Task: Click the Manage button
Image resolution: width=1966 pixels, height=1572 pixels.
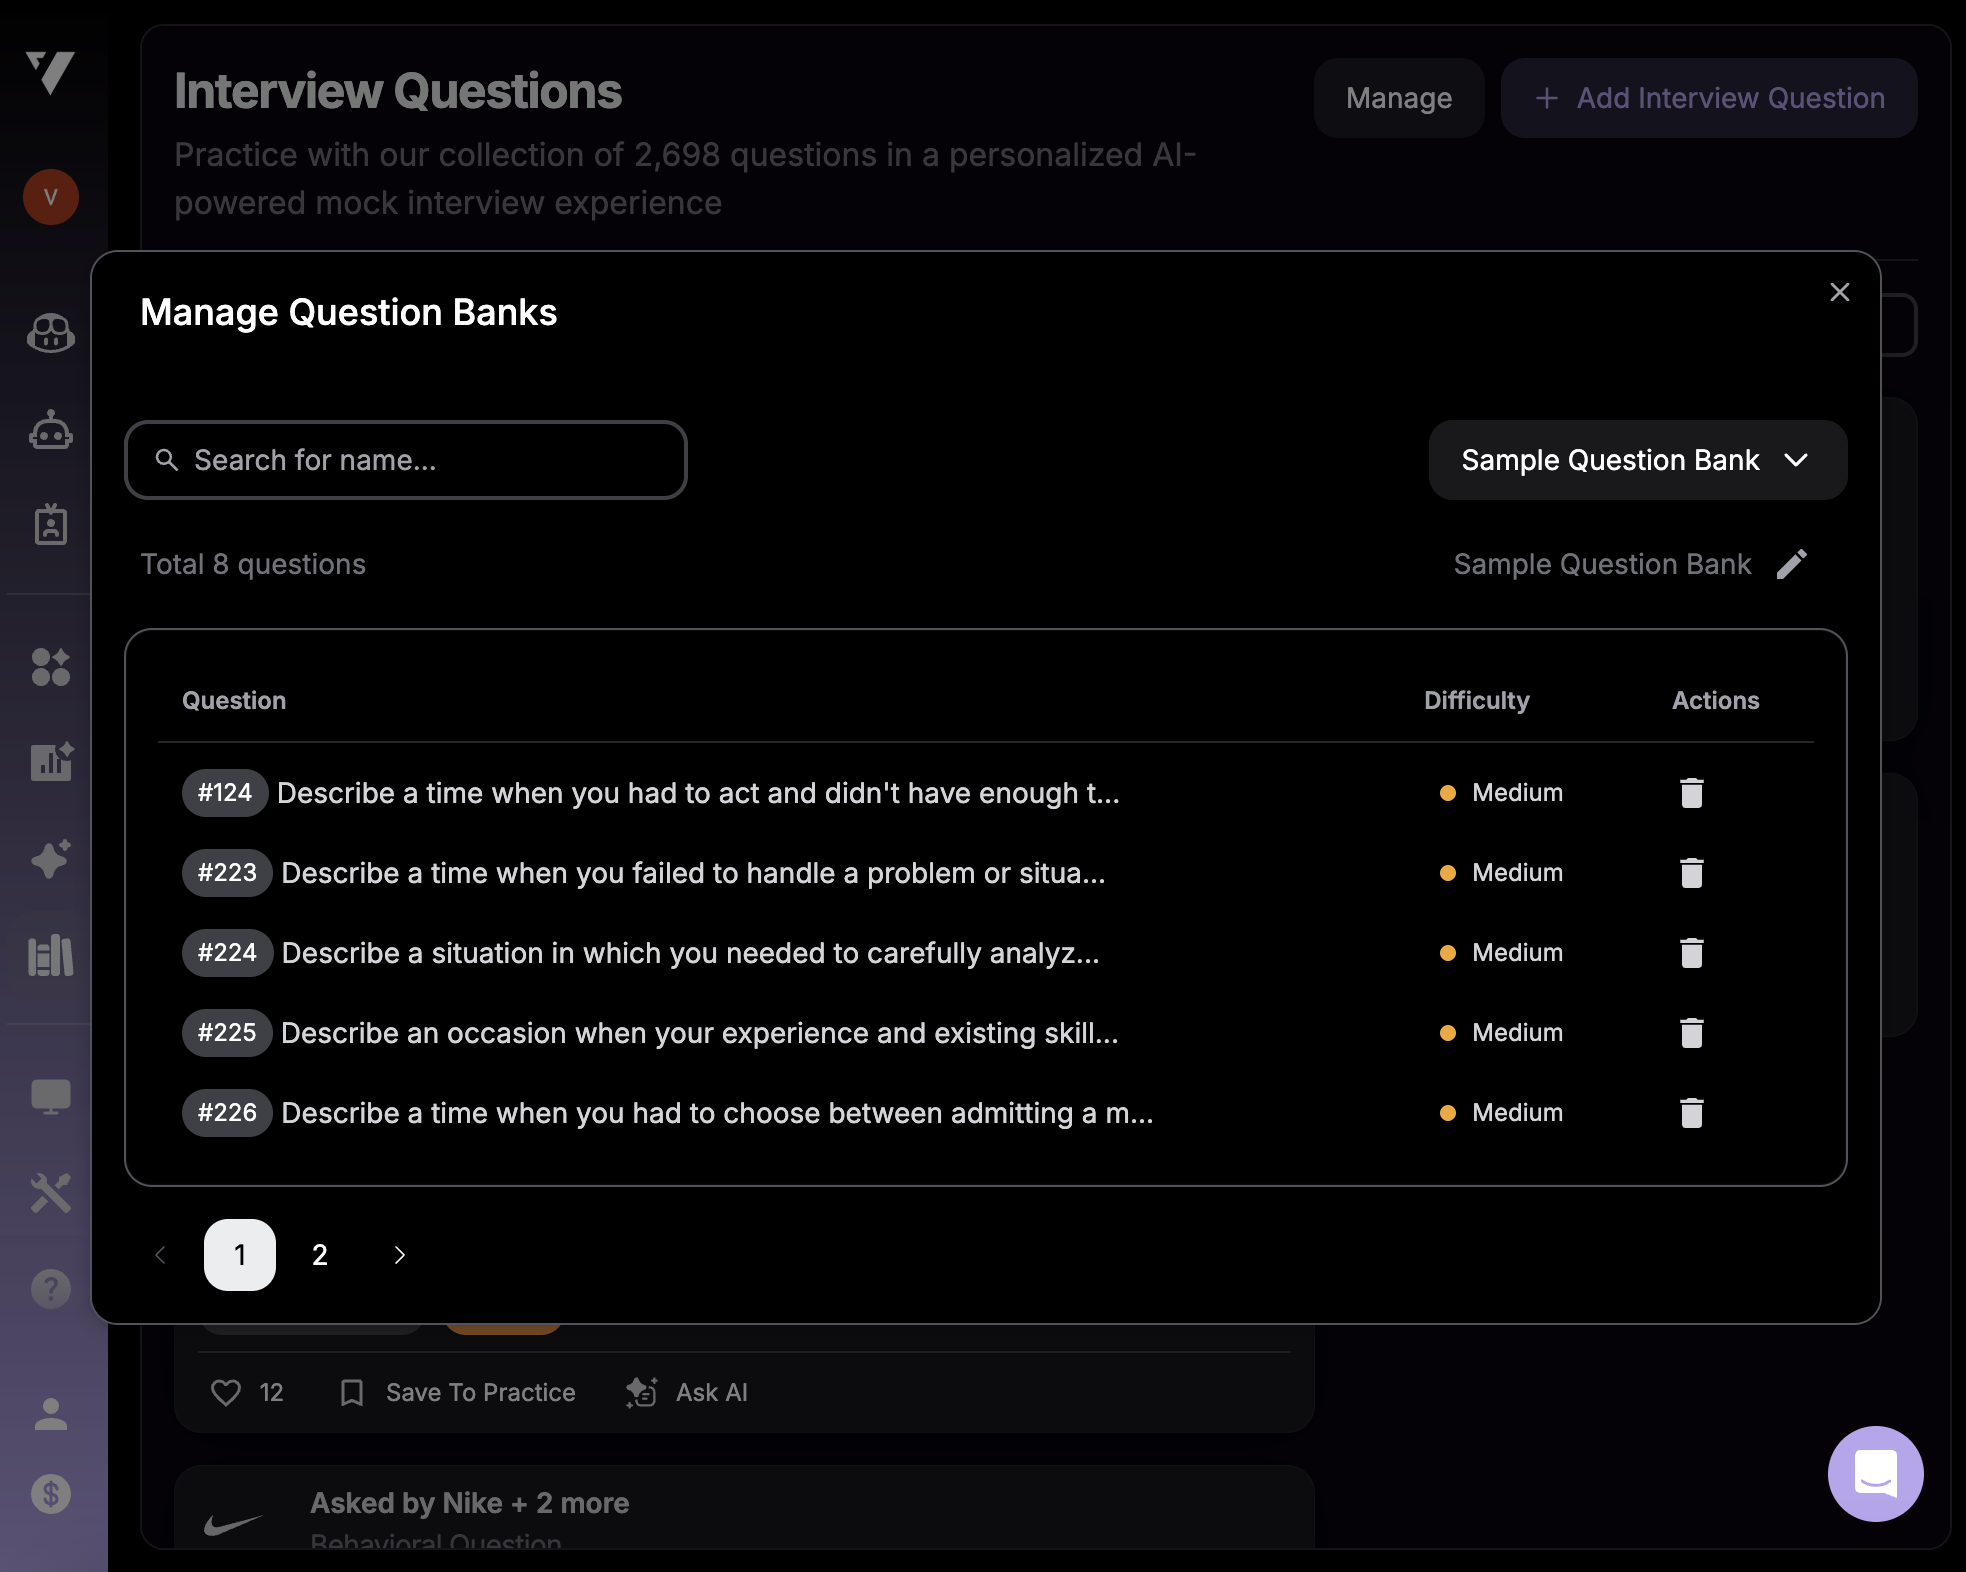Action: [1399, 98]
